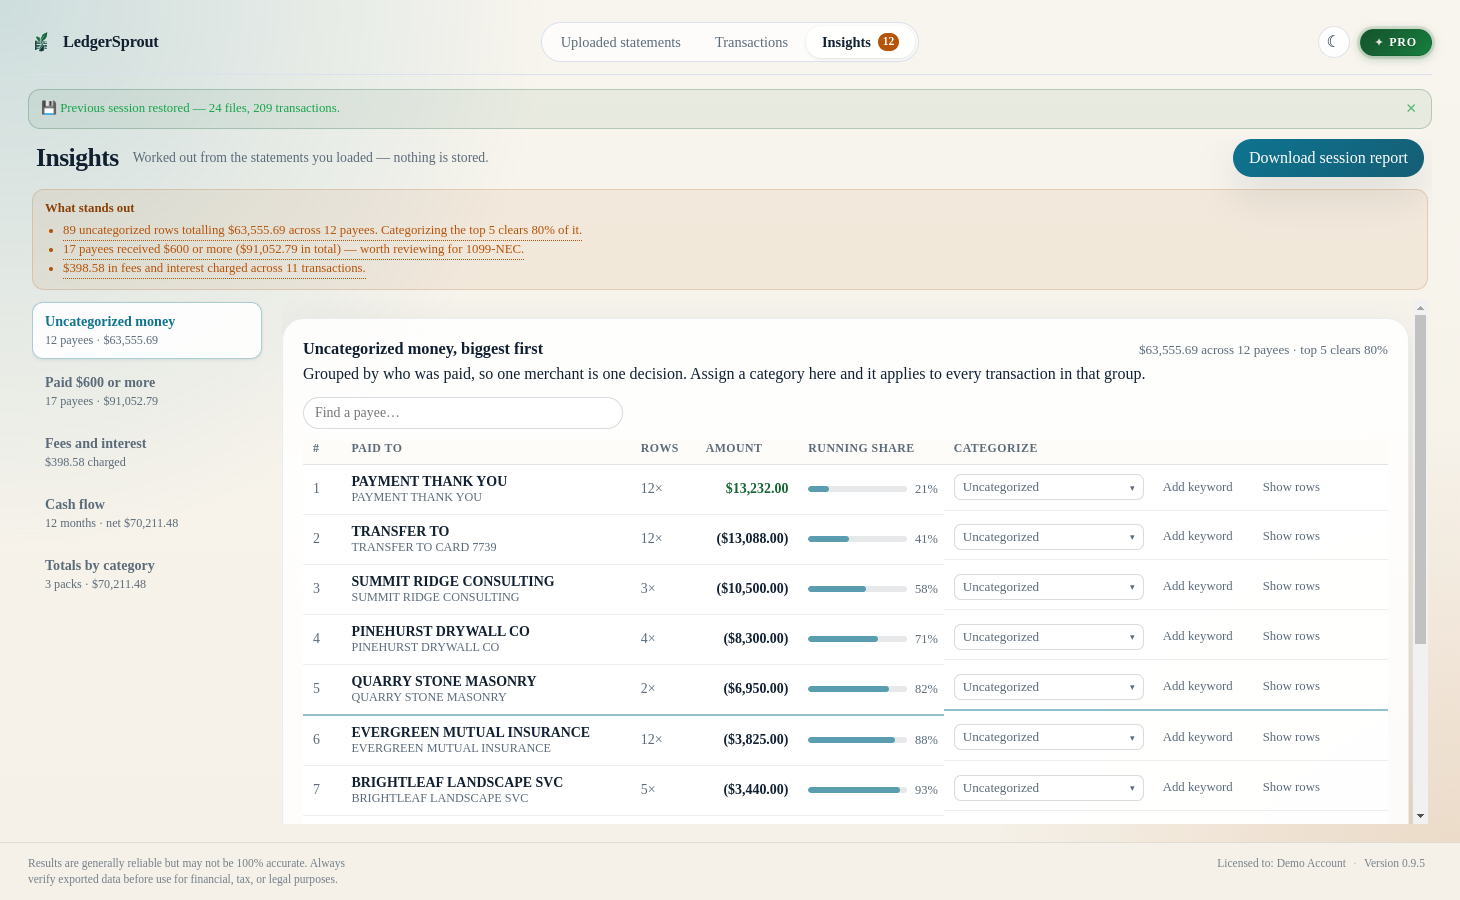Image resolution: width=1460 pixels, height=900 pixels.
Task: Click the vertical scrollbar thumb of the table
Action: pyautogui.click(x=1420, y=480)
